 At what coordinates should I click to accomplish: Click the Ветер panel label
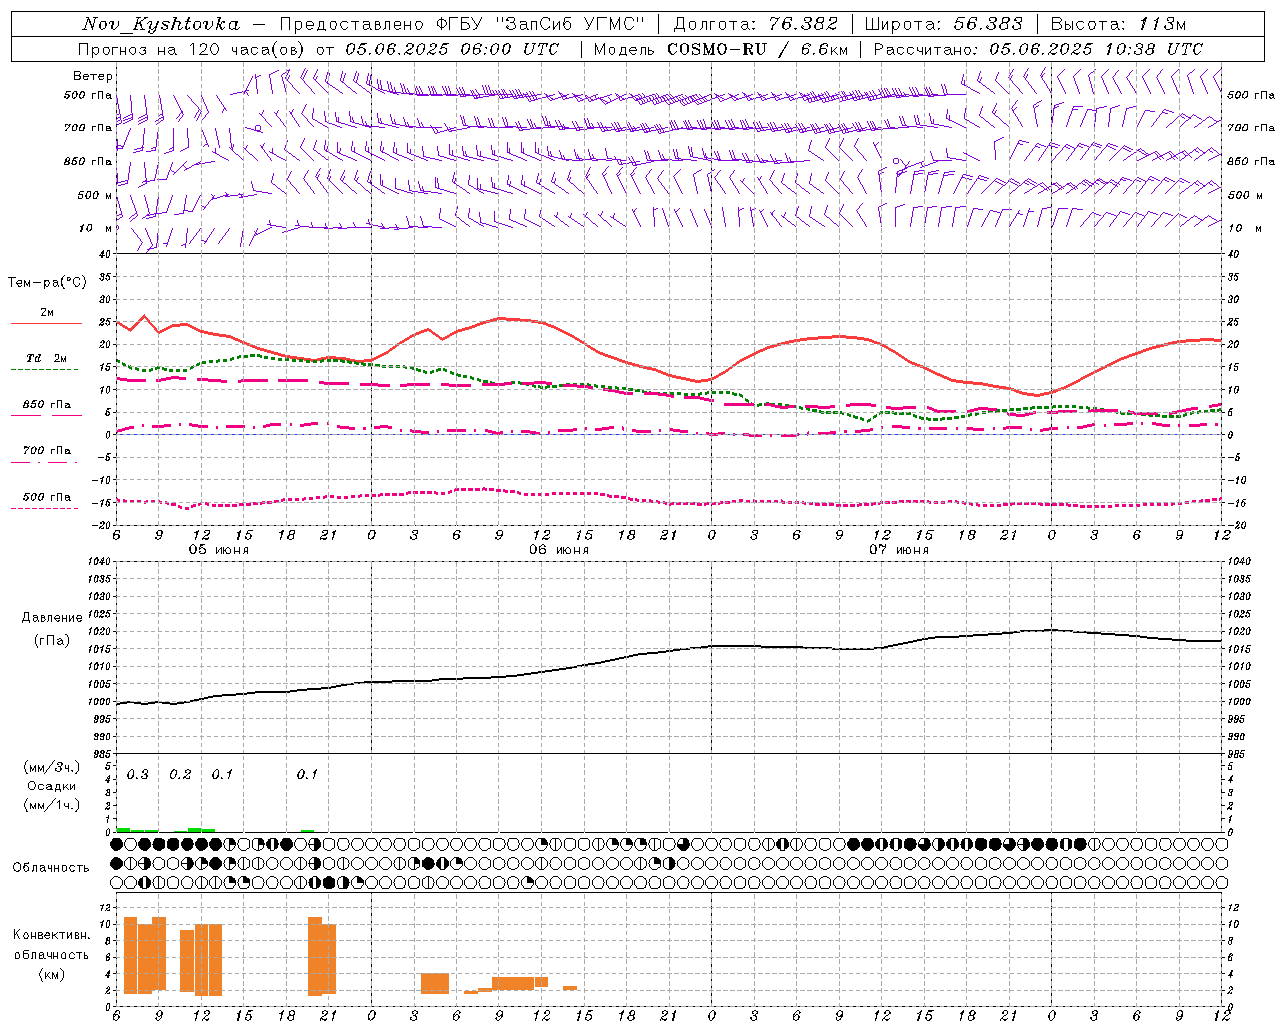tap(93, 76)
